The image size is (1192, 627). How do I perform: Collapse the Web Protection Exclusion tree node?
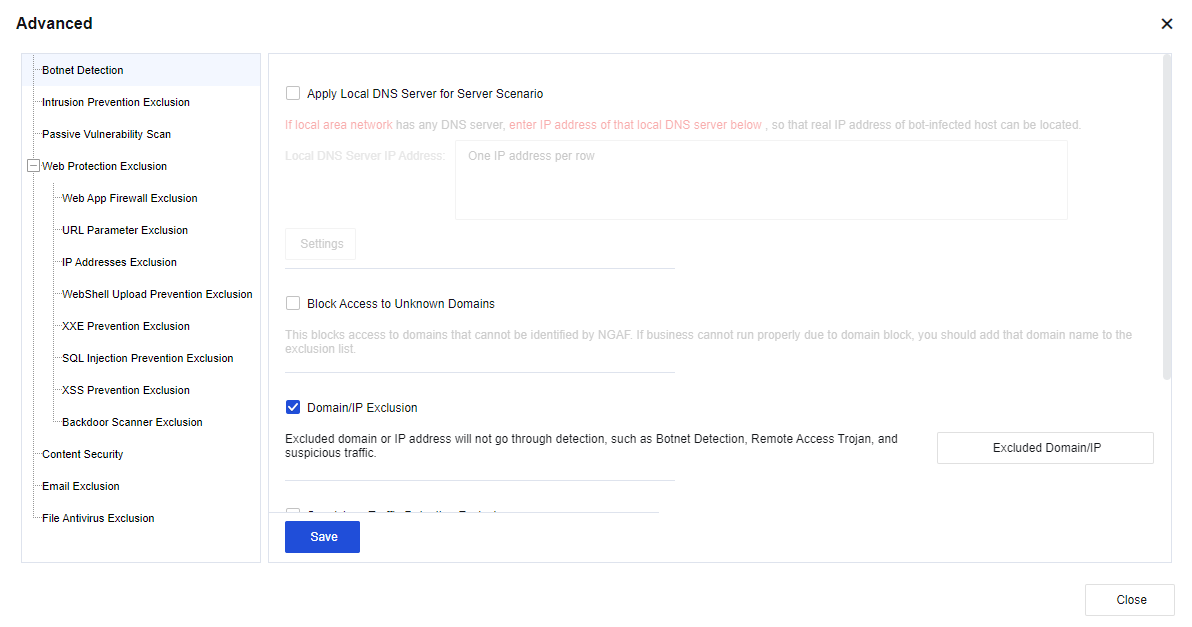[x=33, y=166]
